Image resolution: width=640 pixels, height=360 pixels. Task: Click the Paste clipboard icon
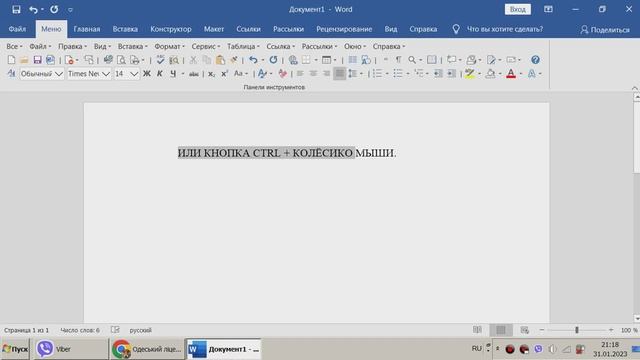pos(220,60)
